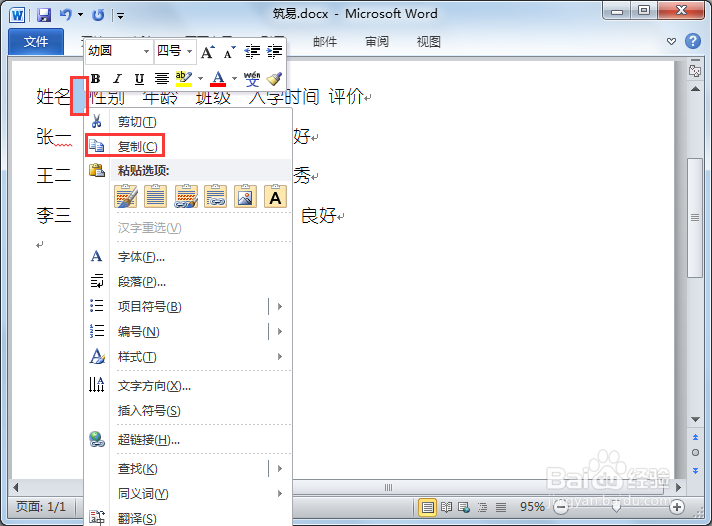712x526 pixels.
Task: Switch to Full Screen Reading view
Action: pyautogui.click(x=446, y=507)
